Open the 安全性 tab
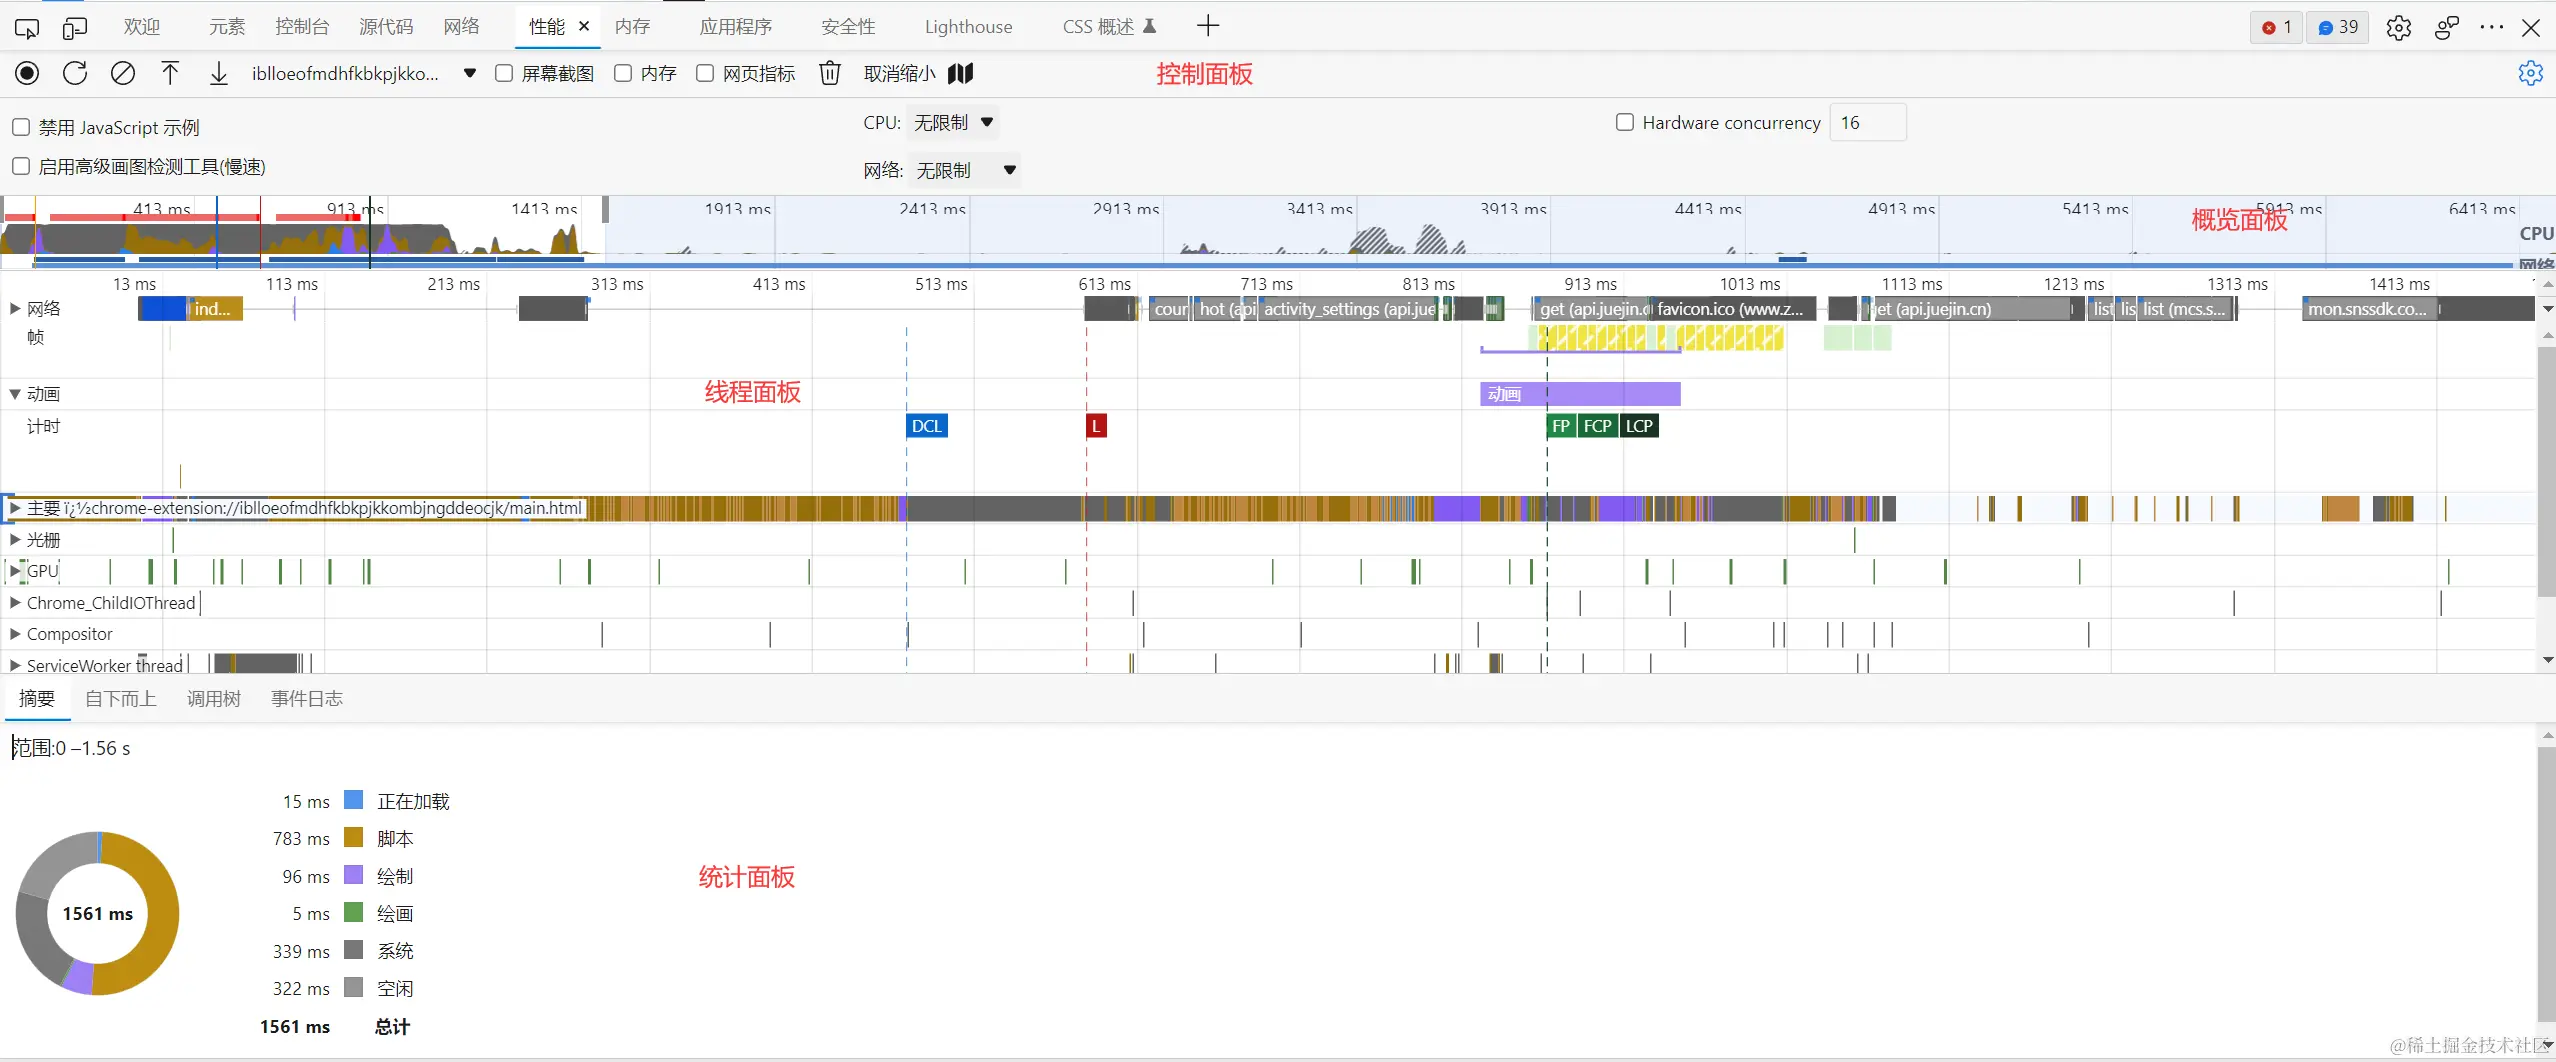This screenshot has width=2556, height=1062. (x=848, y=27)
